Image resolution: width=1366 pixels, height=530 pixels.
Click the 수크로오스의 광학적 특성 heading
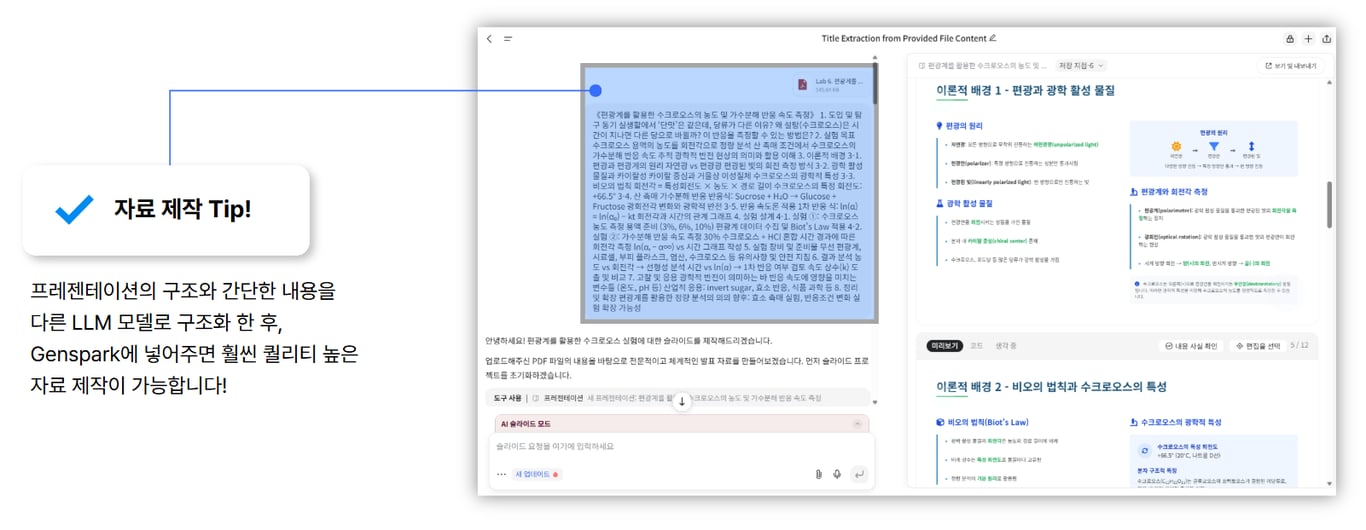click(1181, 422)
